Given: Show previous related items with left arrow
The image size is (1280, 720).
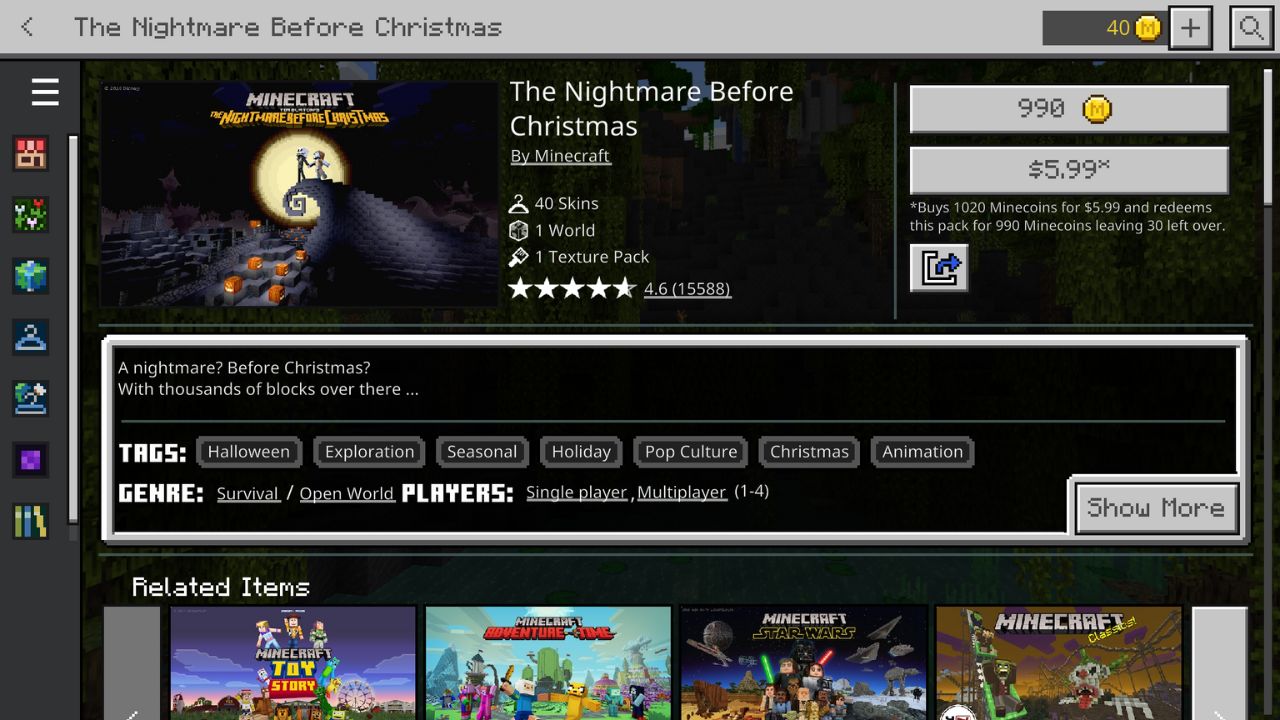Looking at the screenshot, I should (x=132, y=663).
